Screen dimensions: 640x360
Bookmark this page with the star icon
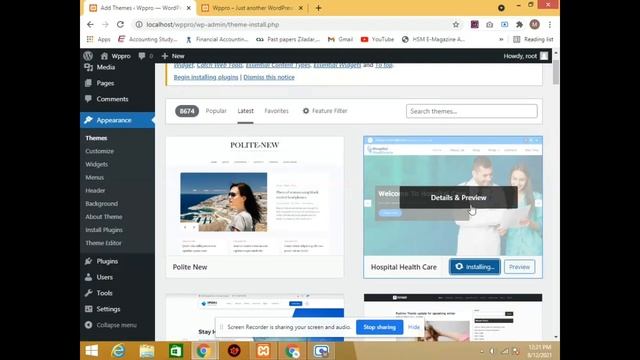tap(456, 24)
